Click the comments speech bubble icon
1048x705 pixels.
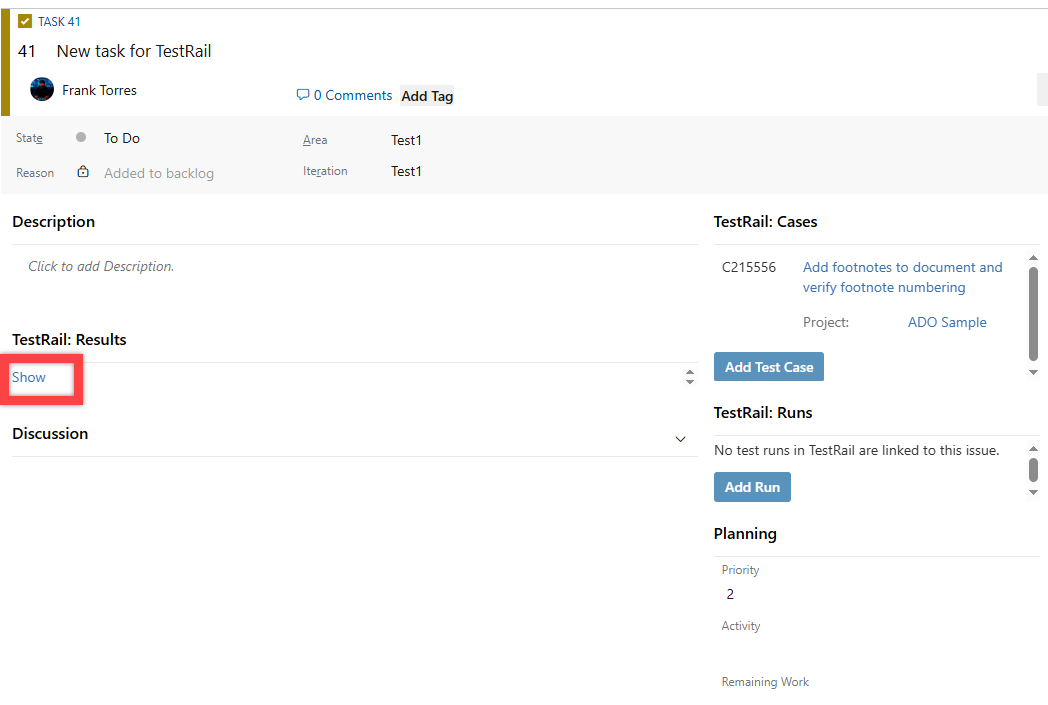pos(303,95)
